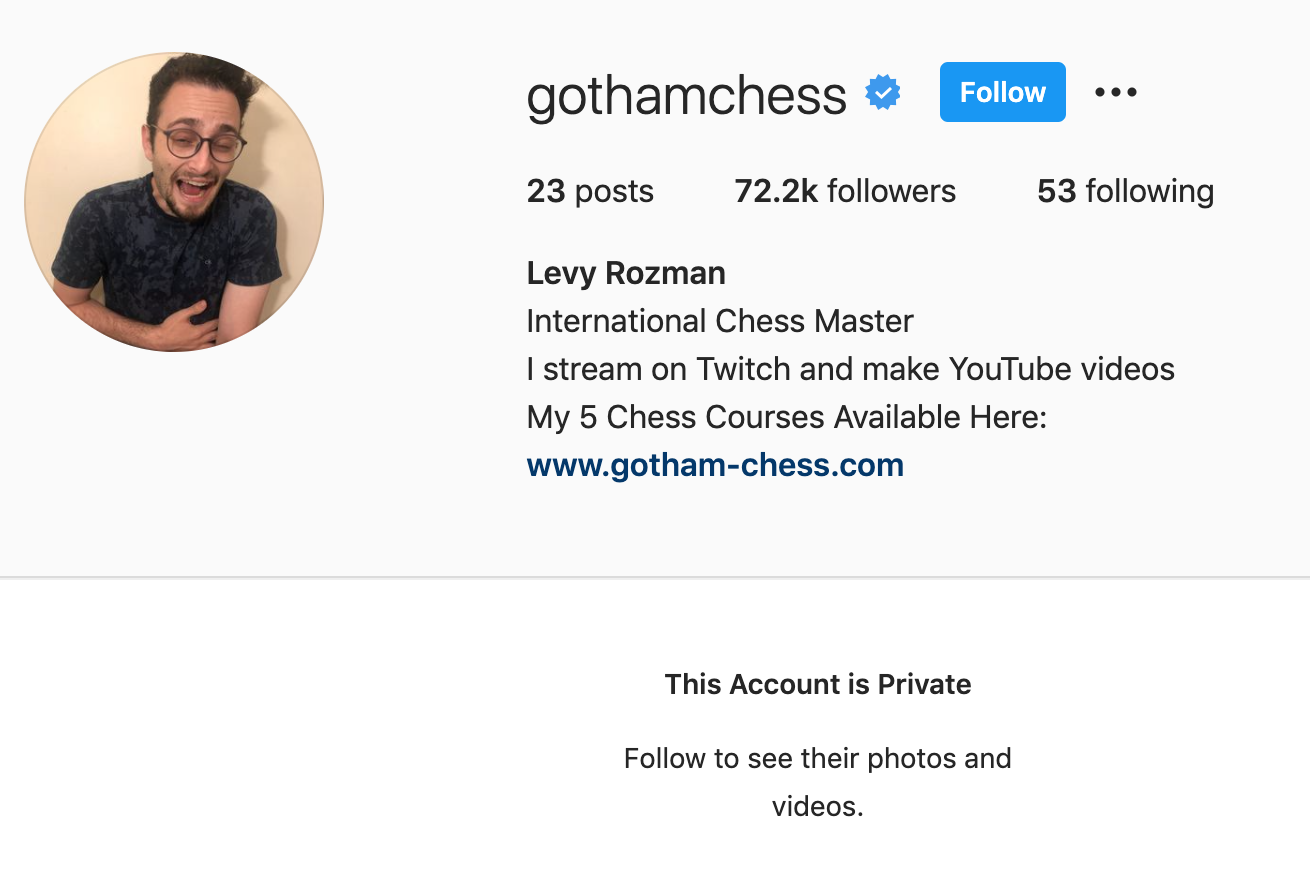Screen dimensions: 1310x888
Task: Click the Follow button
Action: (x=1002, y=92)
